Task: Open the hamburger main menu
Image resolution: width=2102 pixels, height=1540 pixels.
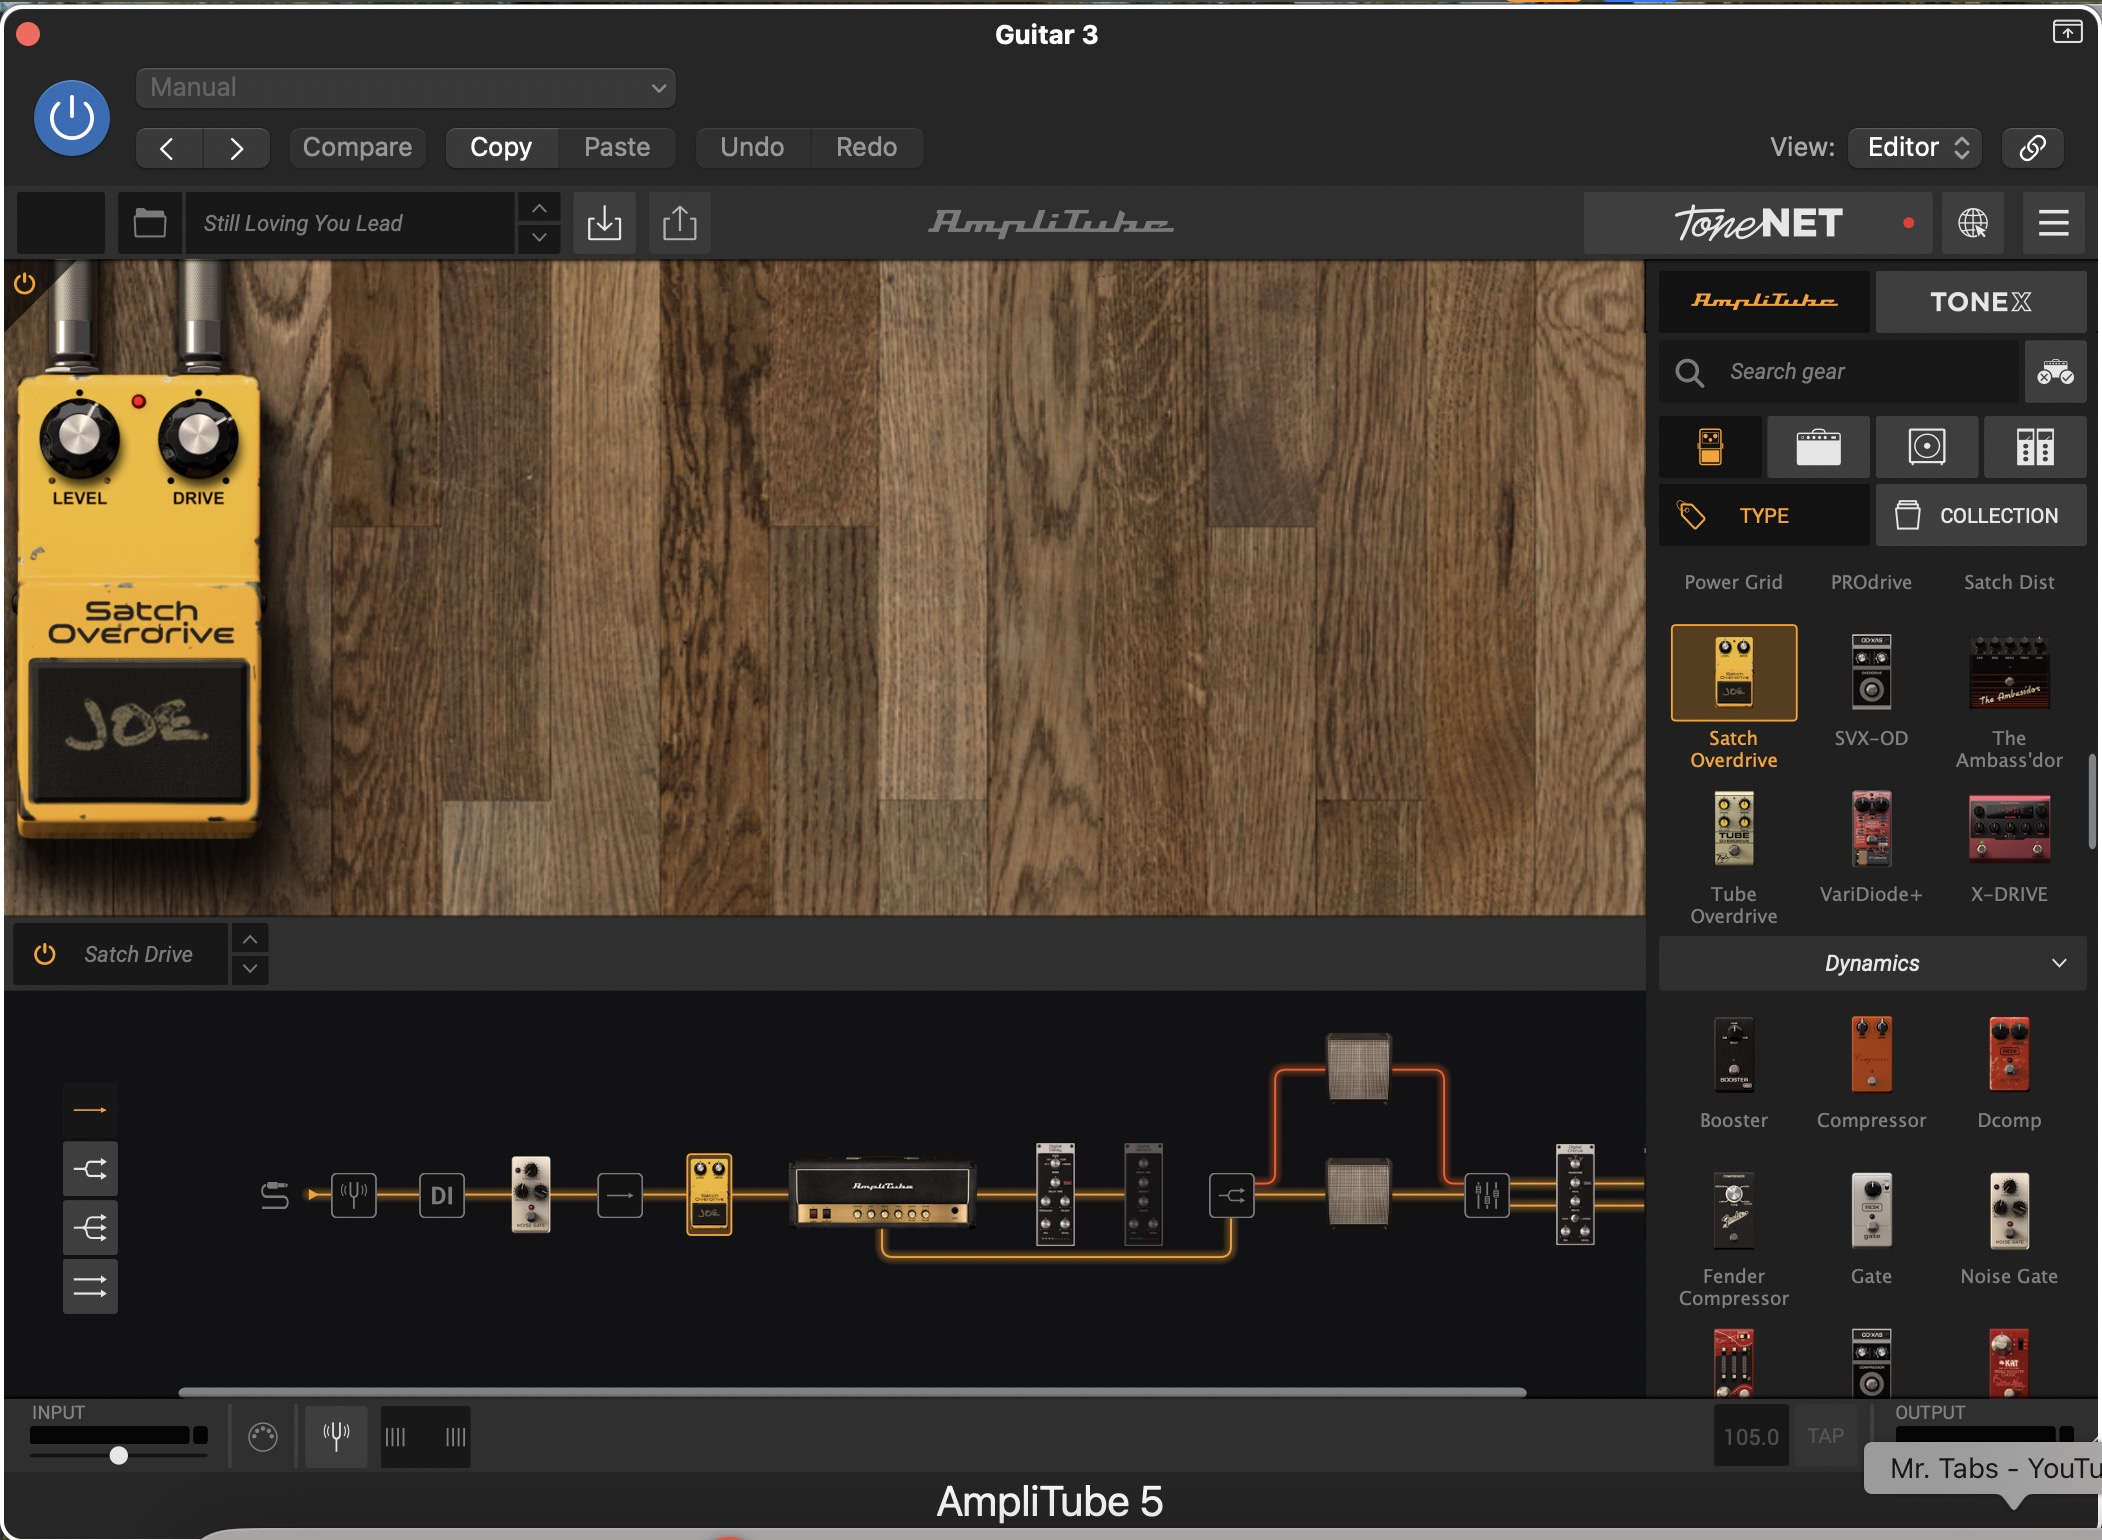Action: pos(2054,223)
